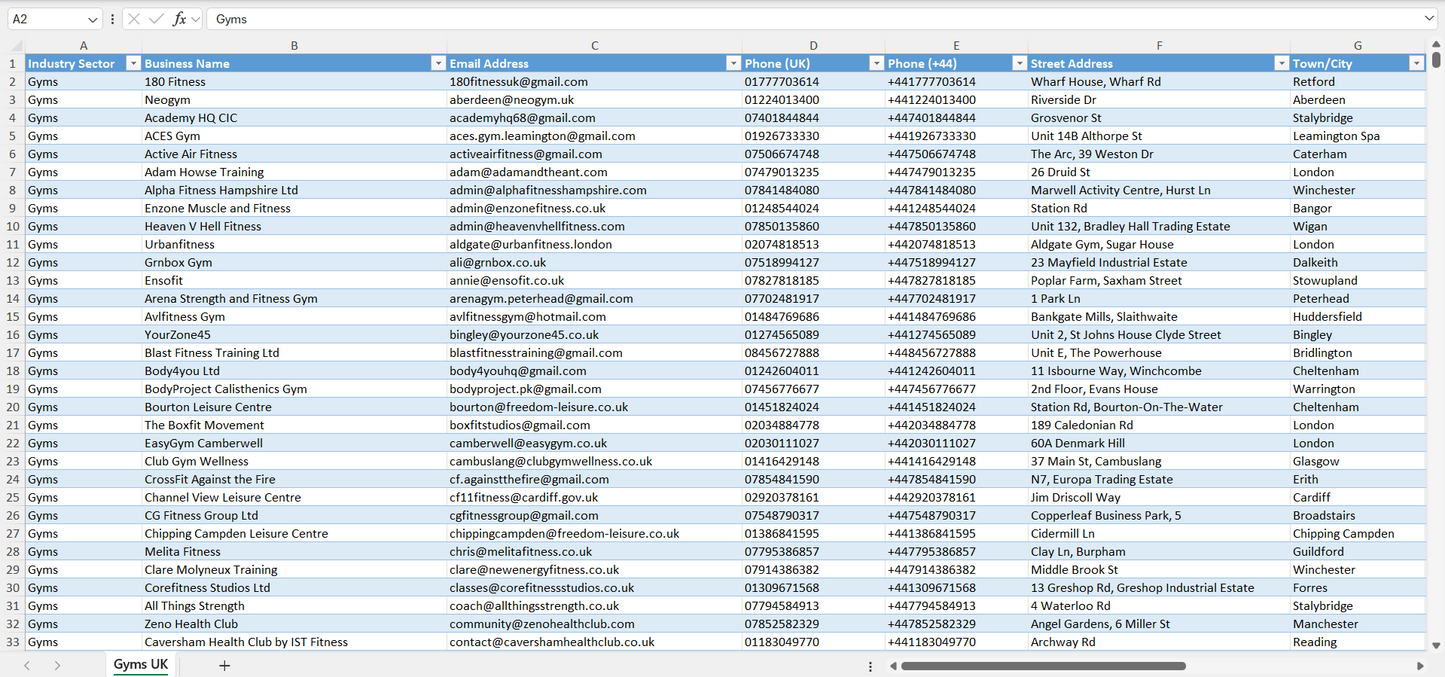Click the horizontal scrollbar right arrow
The height and width of the screenshot is (677, 1445).
[1420, 666]
